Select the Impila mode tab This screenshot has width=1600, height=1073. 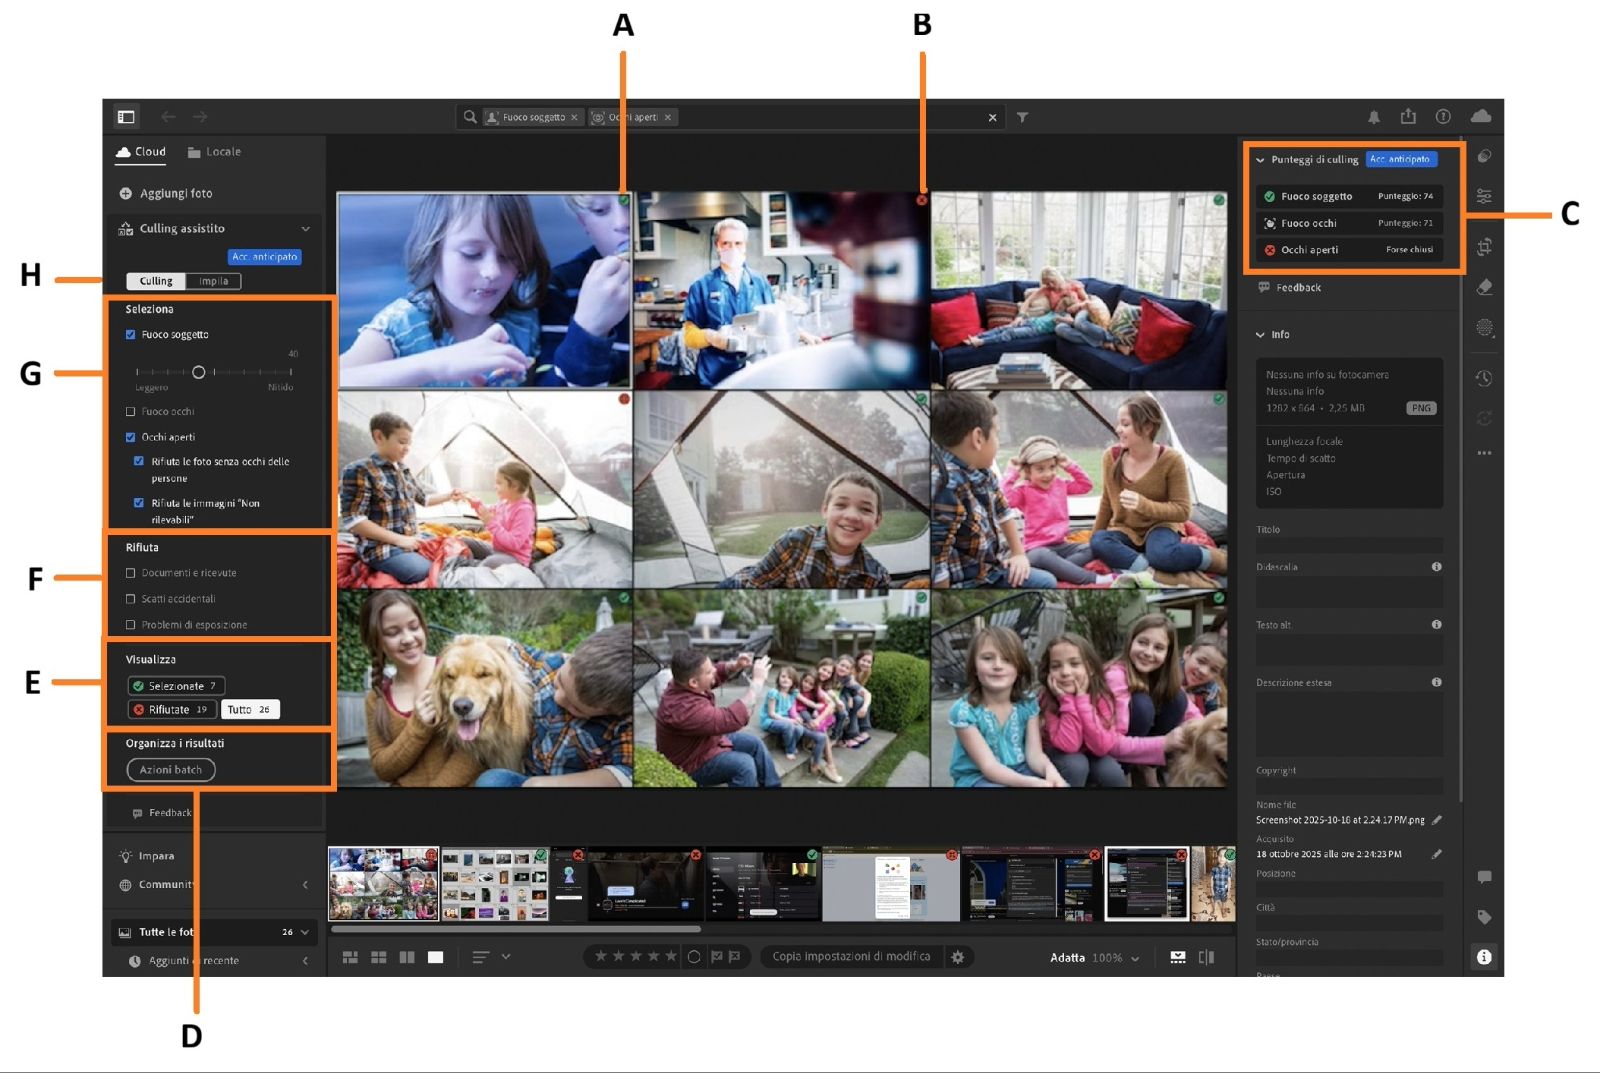213,281
